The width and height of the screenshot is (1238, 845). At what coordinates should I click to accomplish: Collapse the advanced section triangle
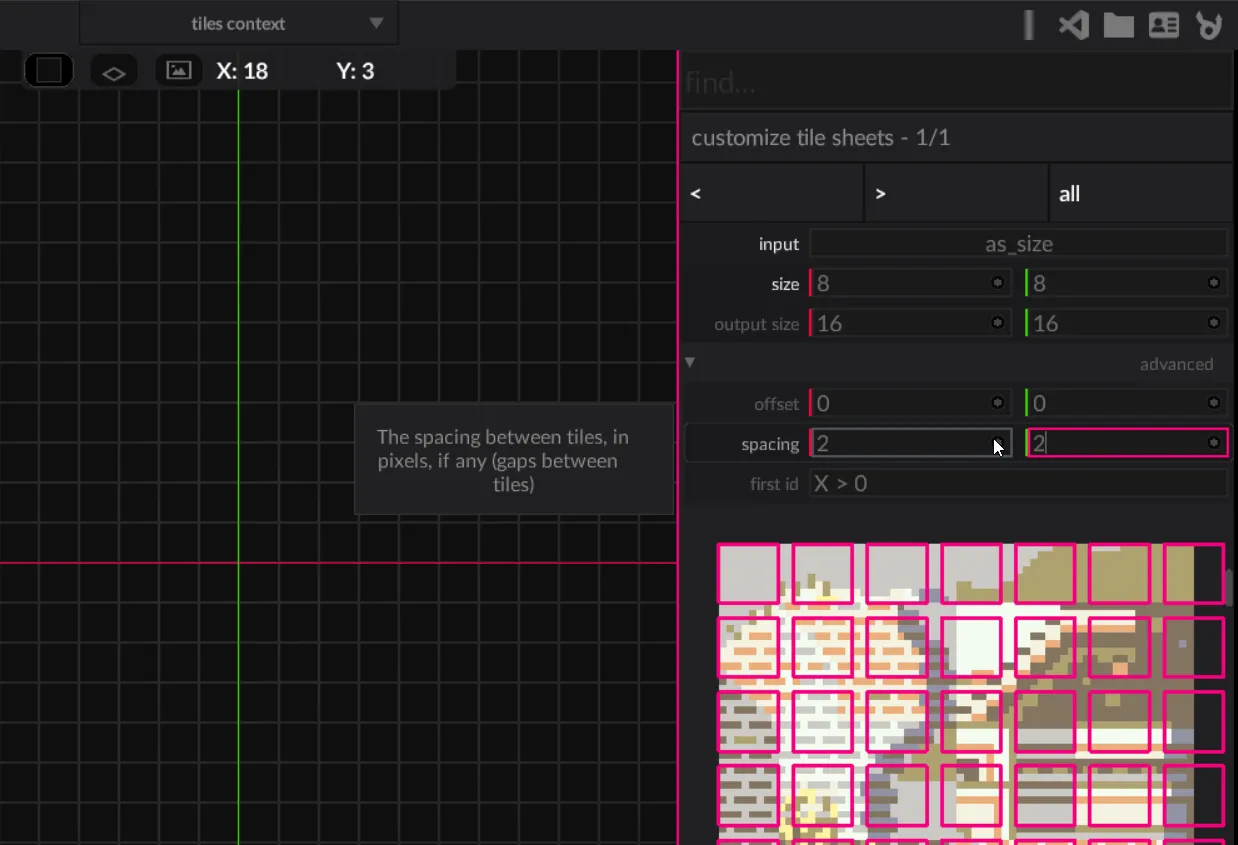[690, 363]
